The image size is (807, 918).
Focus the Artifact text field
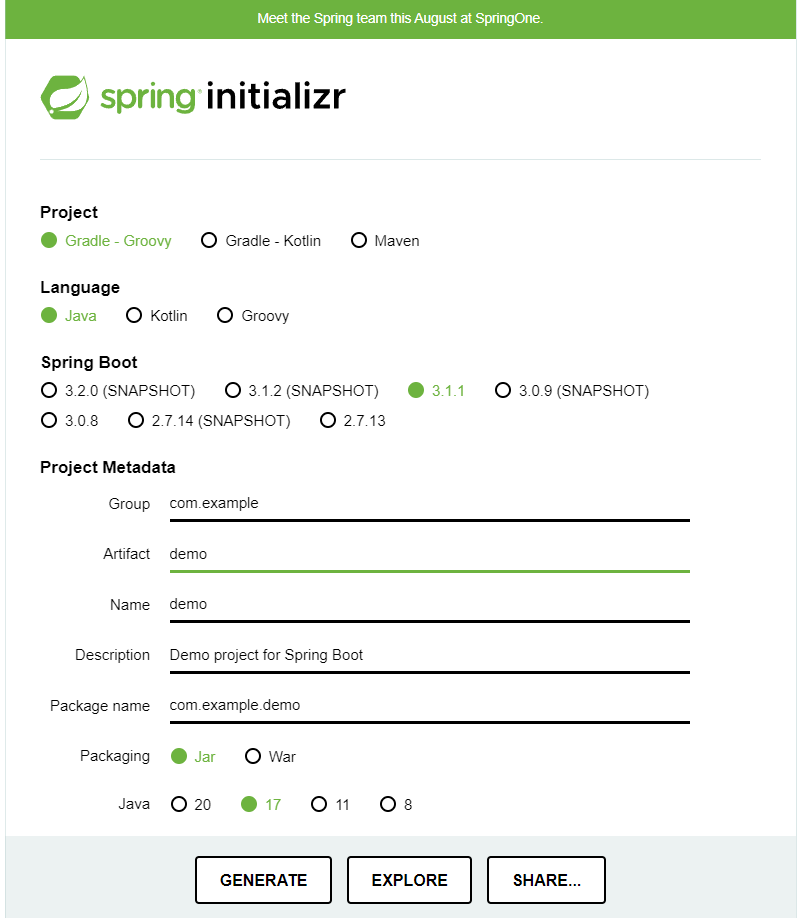coord(429,554)
